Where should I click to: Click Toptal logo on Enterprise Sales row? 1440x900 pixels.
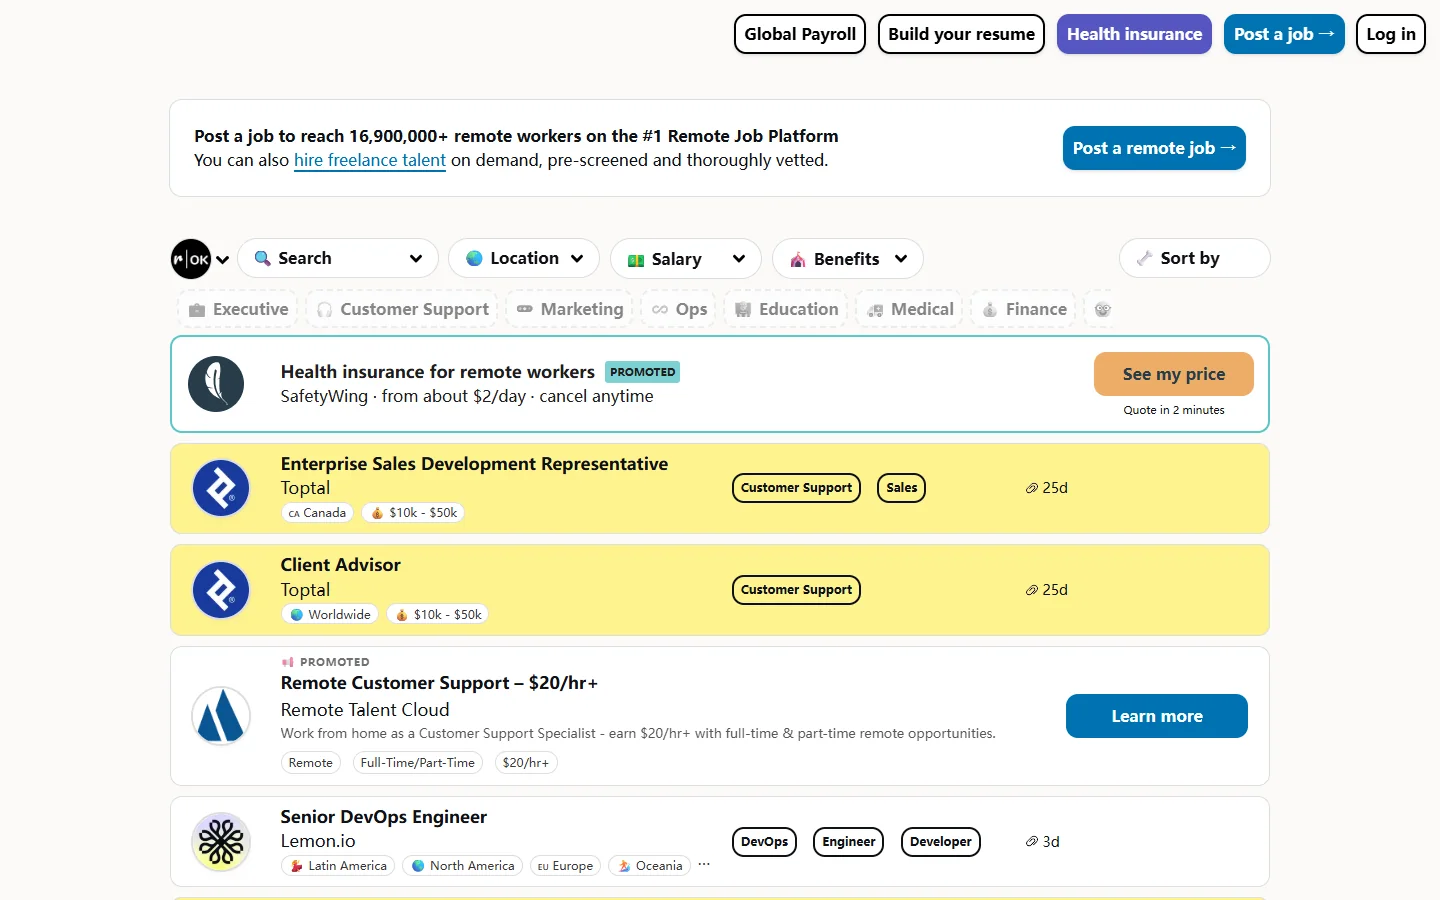[221, 488]
